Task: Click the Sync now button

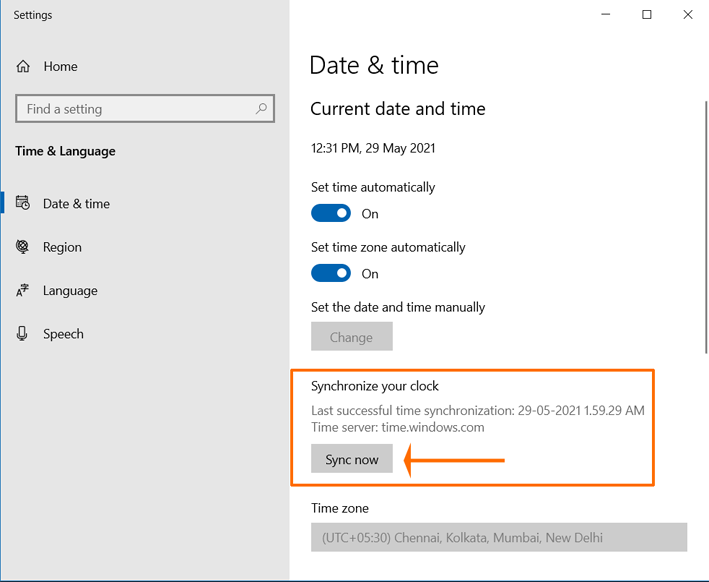Action: click(x=352, y=459)
